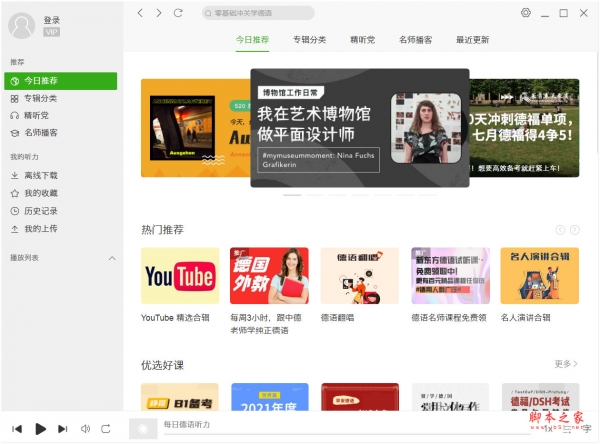Go forward with the right arrow
Screen dimensions: 600x444
point(159,13)
